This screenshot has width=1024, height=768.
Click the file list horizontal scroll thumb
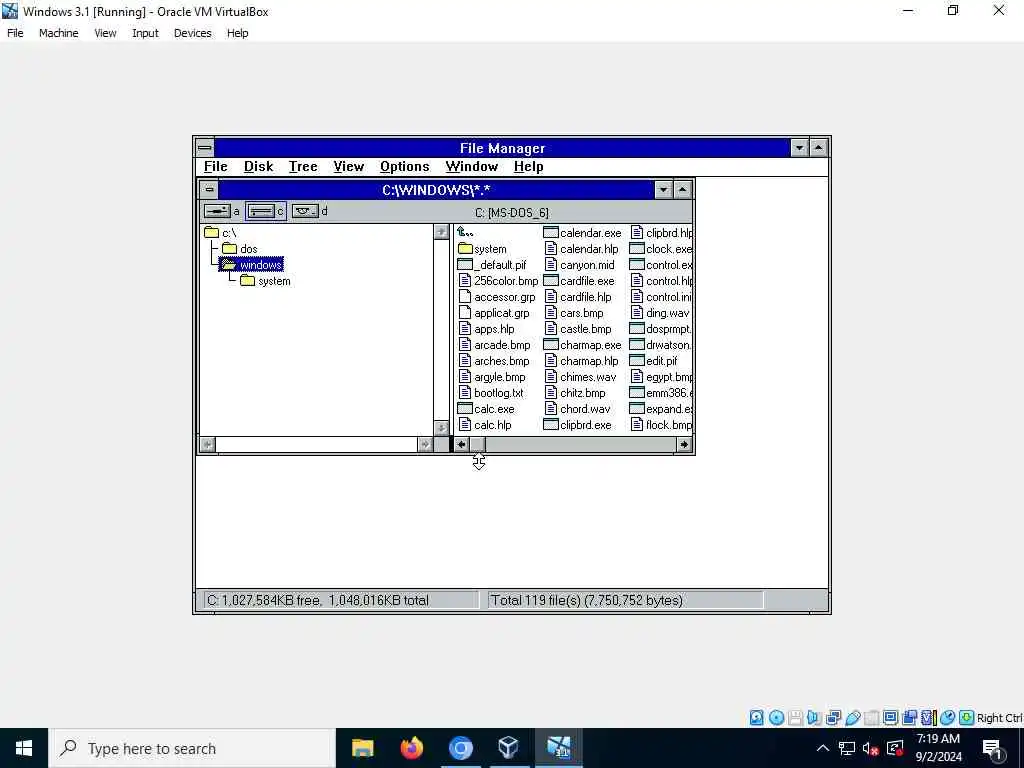tap(477, 445)
